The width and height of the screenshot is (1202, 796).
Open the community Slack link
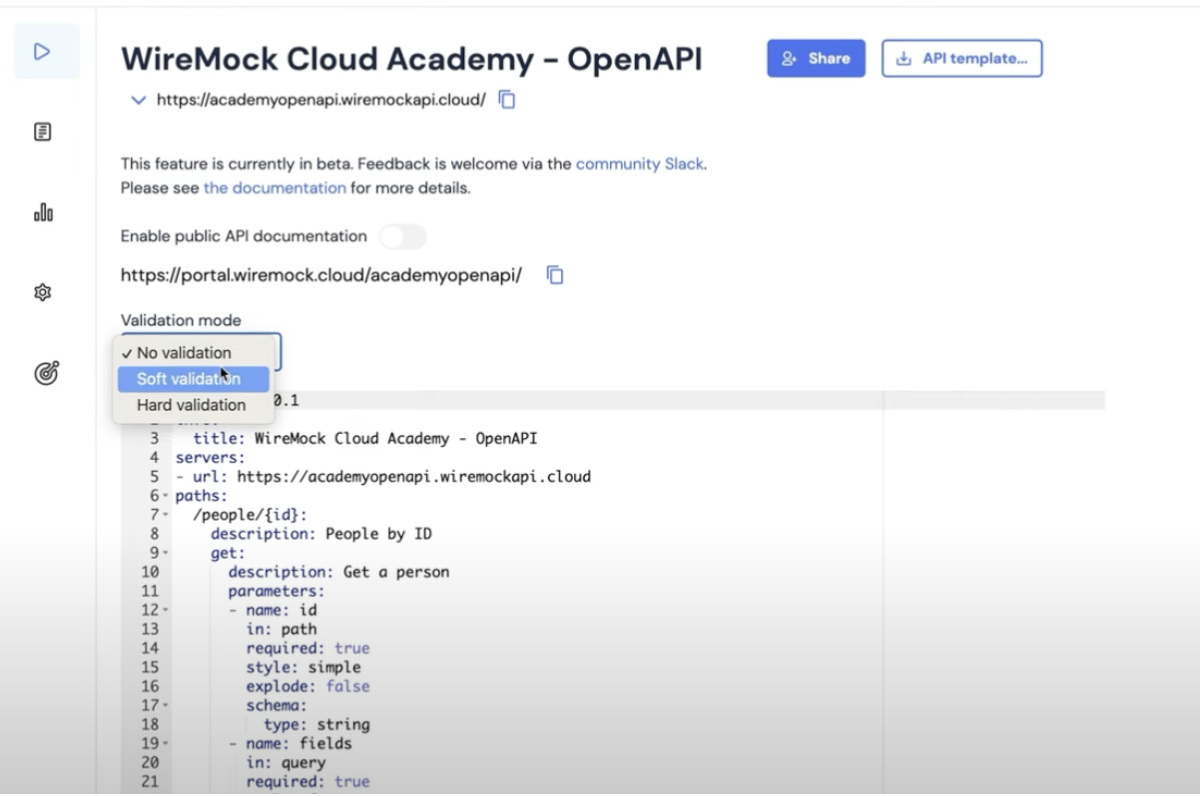click(x=640, y=164)
